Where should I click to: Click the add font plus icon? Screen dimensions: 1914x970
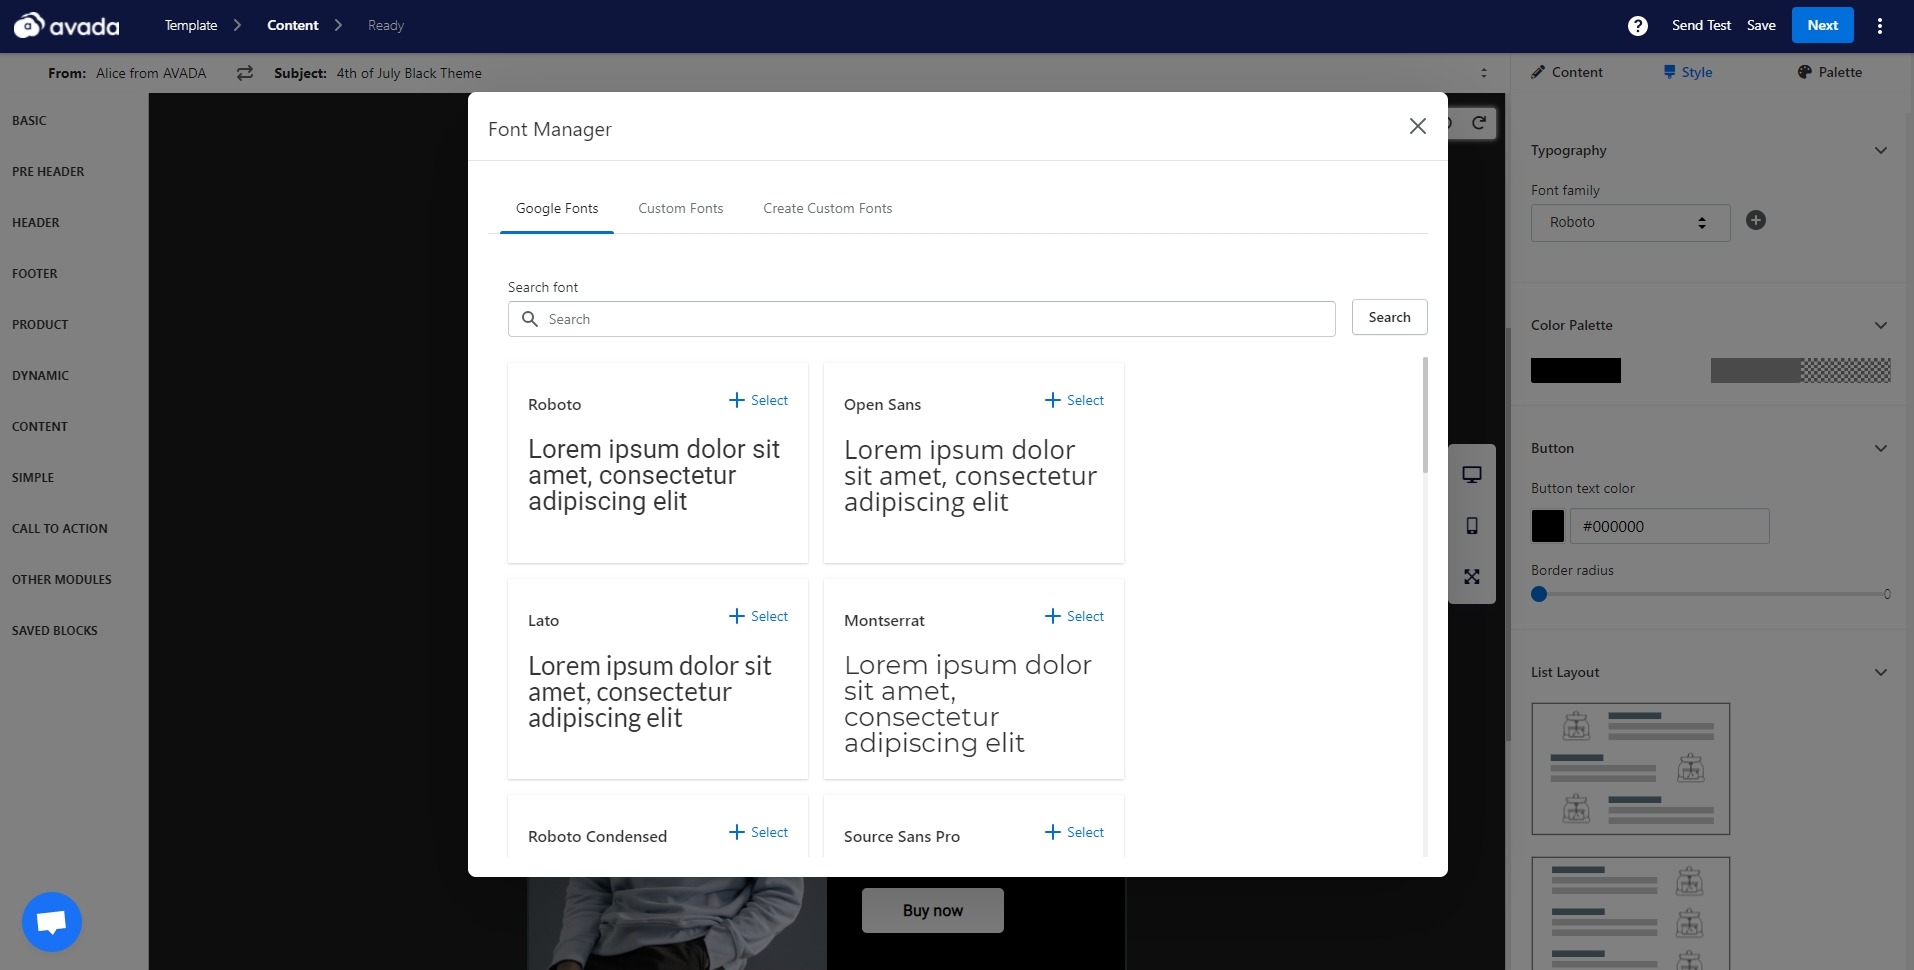point(1755,221)
